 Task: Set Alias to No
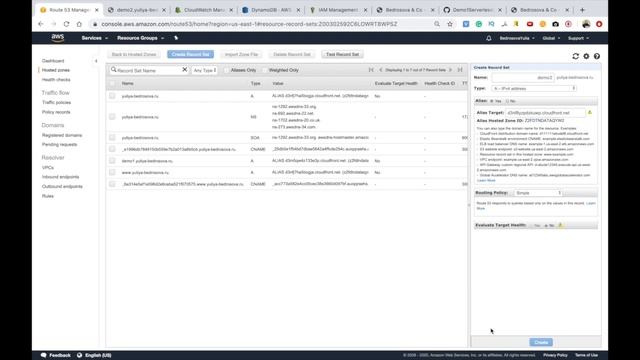coord(507,101)
